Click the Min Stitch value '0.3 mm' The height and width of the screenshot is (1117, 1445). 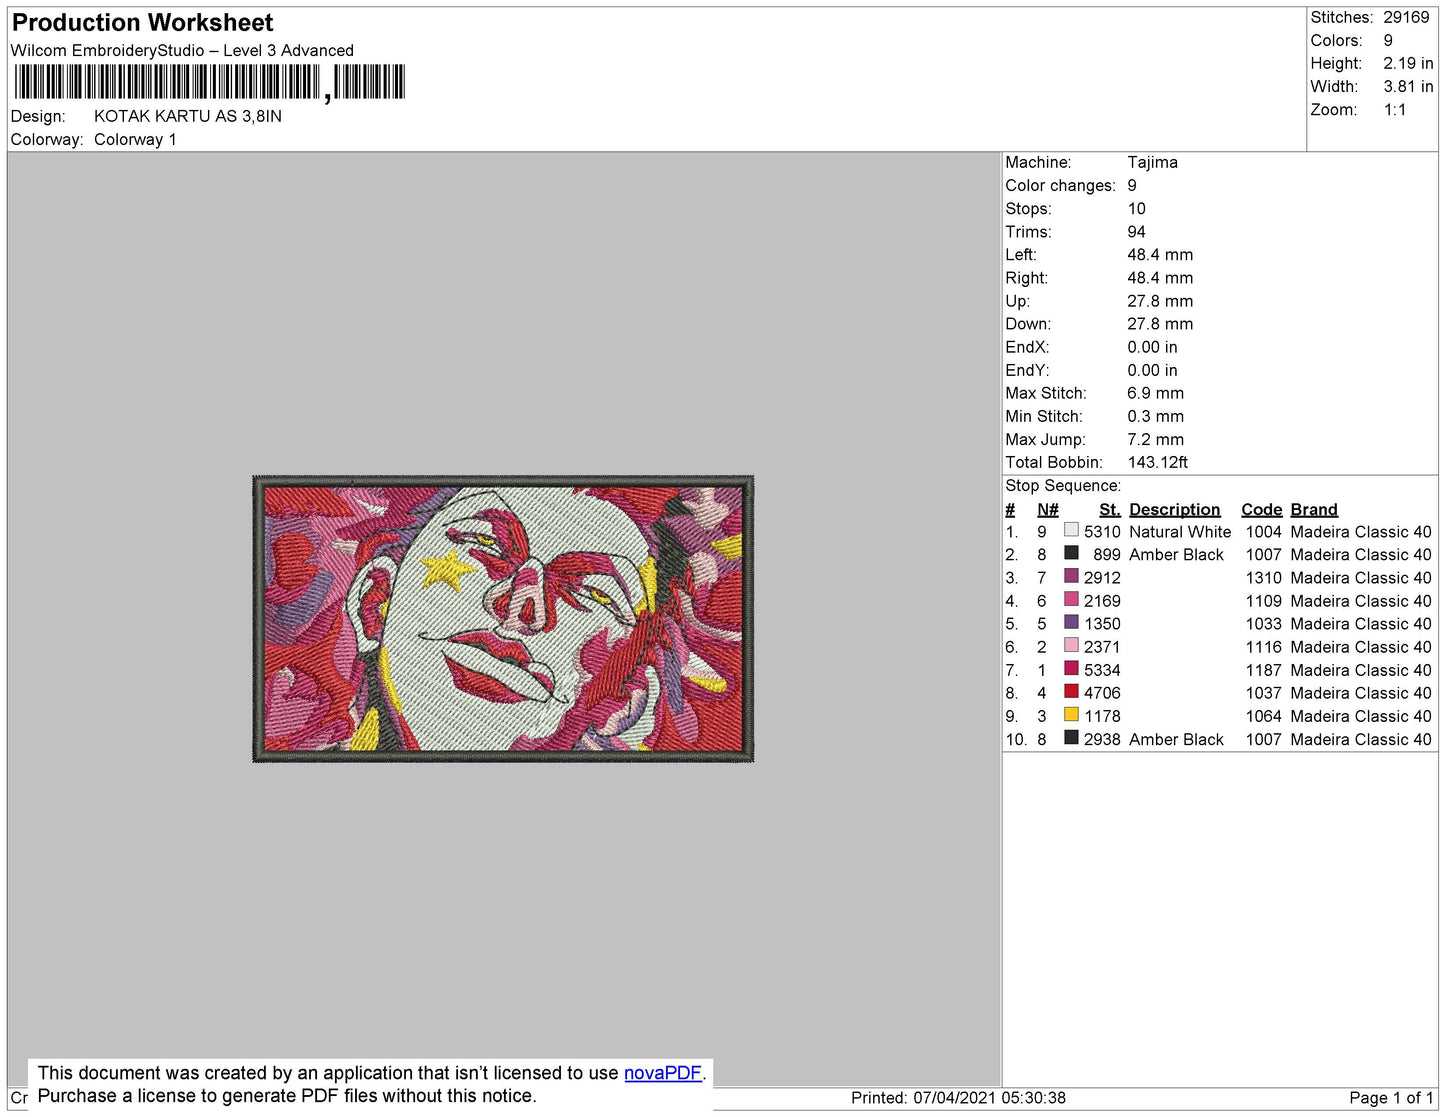1155,416
